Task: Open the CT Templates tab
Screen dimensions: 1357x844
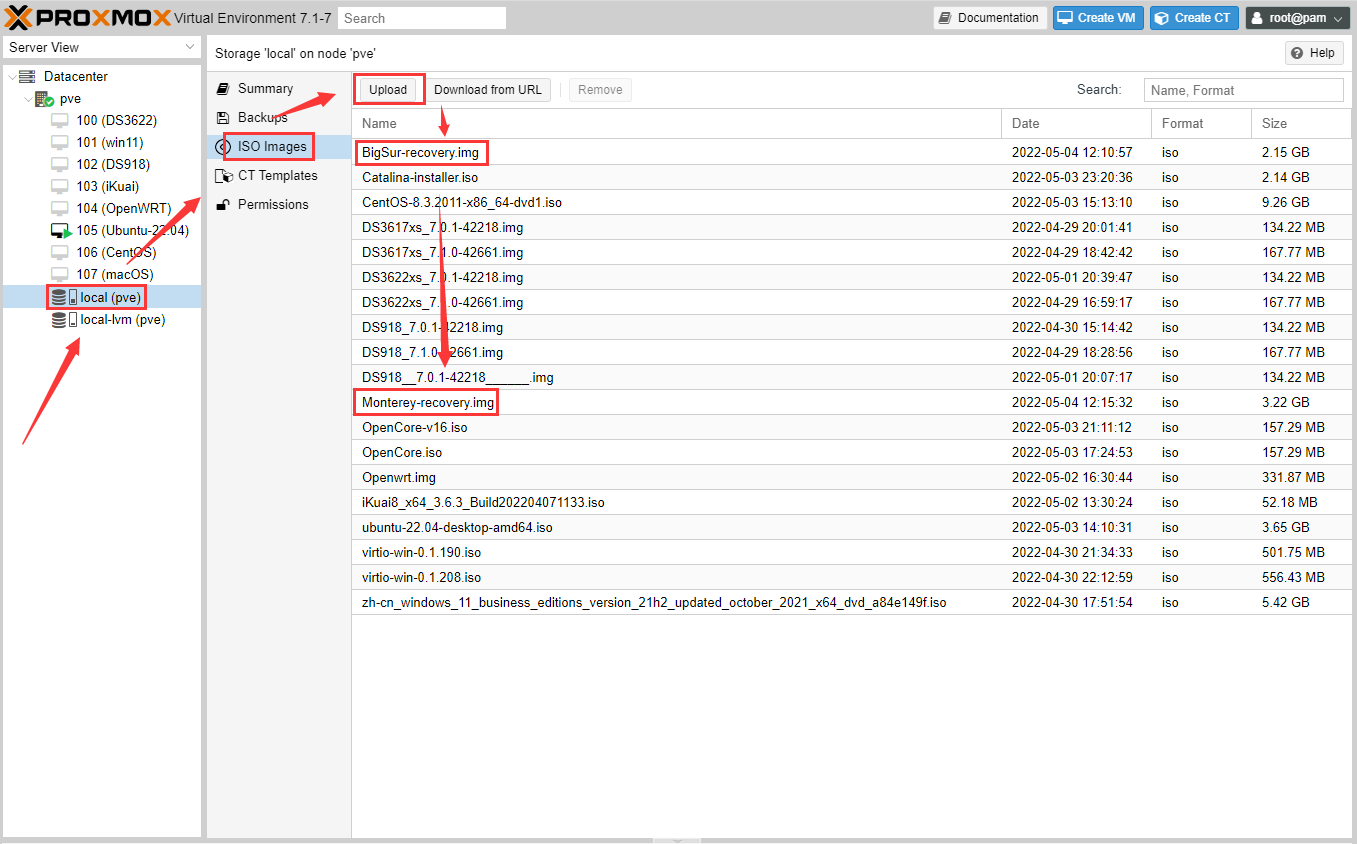Action: (279, 176)
